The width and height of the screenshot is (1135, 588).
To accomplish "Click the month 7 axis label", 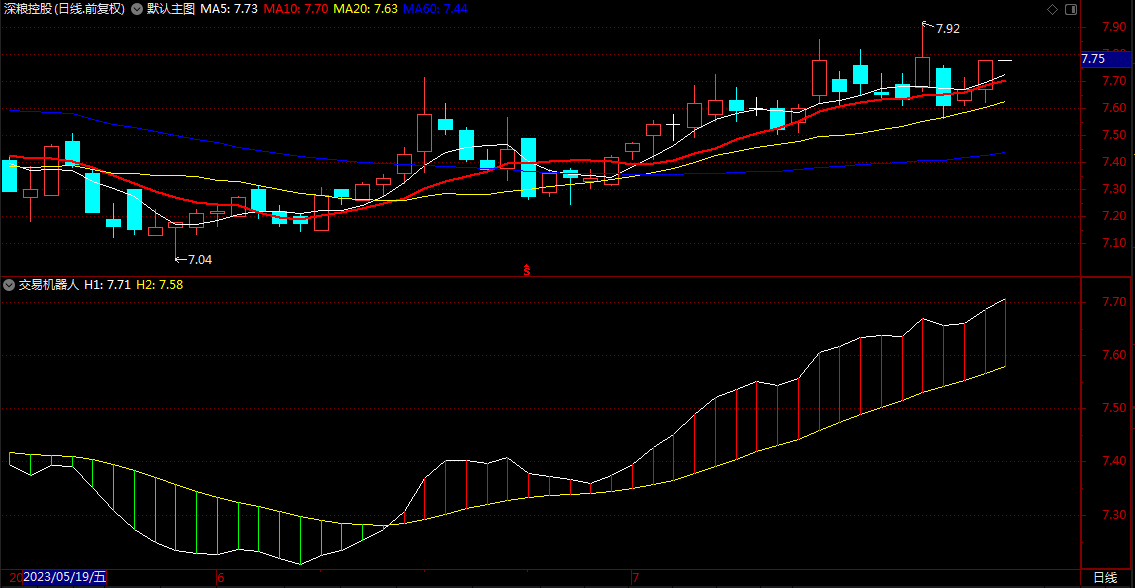I will [636, 578].
